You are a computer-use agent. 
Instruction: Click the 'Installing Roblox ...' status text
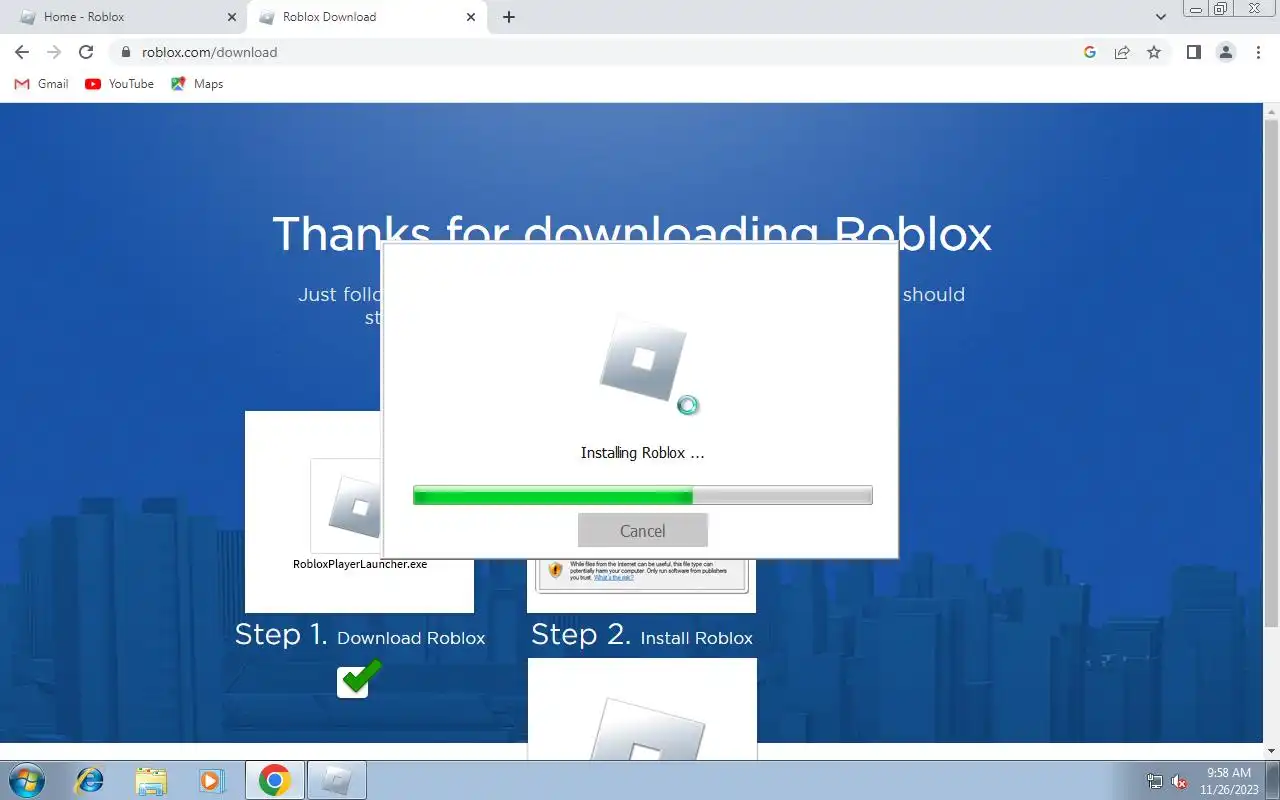coord(642,453)
